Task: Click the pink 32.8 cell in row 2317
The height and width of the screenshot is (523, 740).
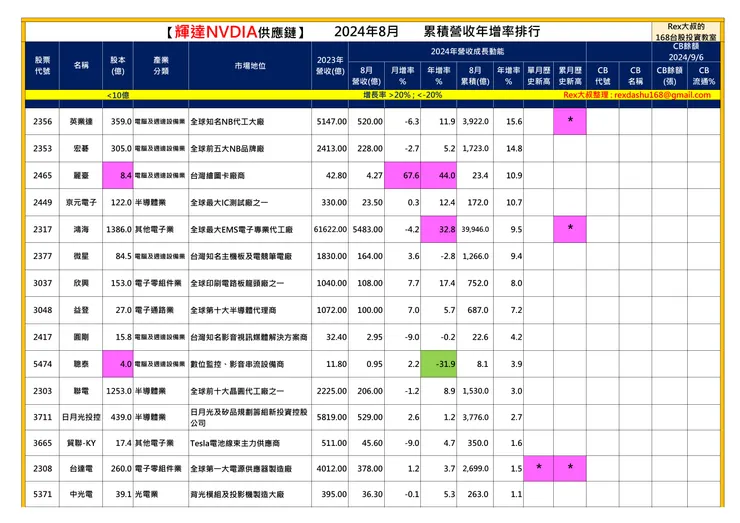Action: coord(439,229)
